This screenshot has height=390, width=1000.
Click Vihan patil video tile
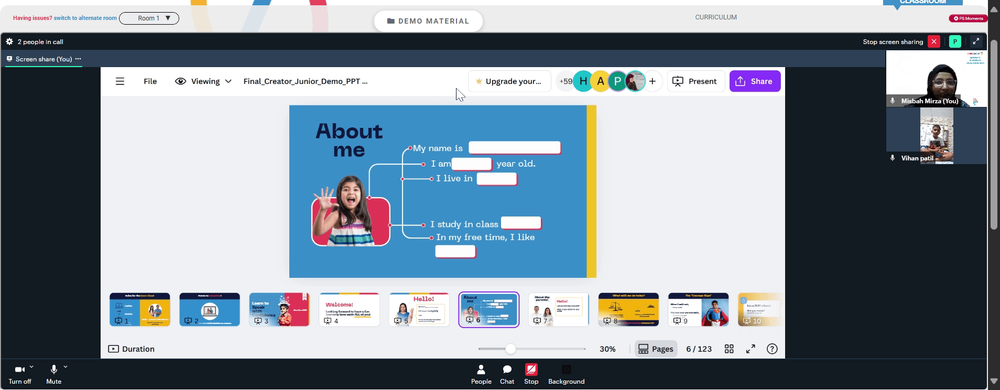[x=936, y=135]
